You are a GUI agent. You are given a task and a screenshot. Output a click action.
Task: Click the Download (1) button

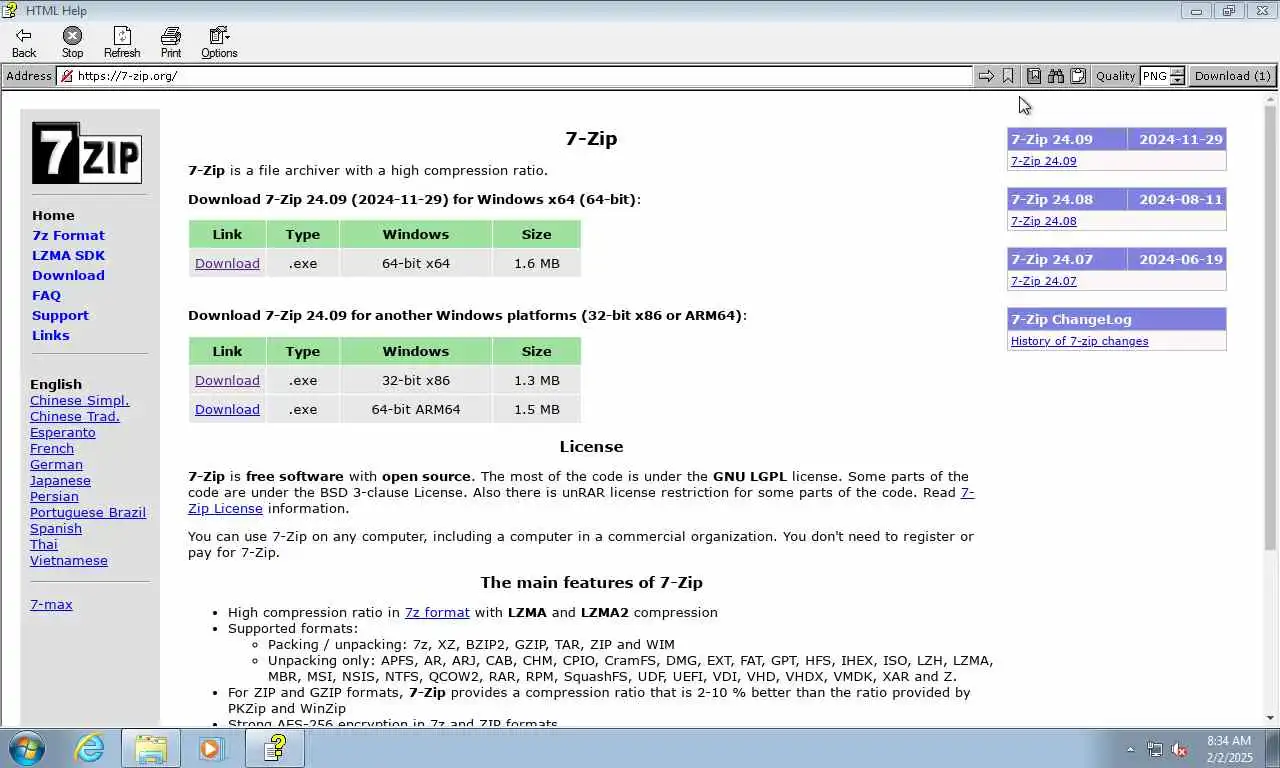[x=1232, y=76]
